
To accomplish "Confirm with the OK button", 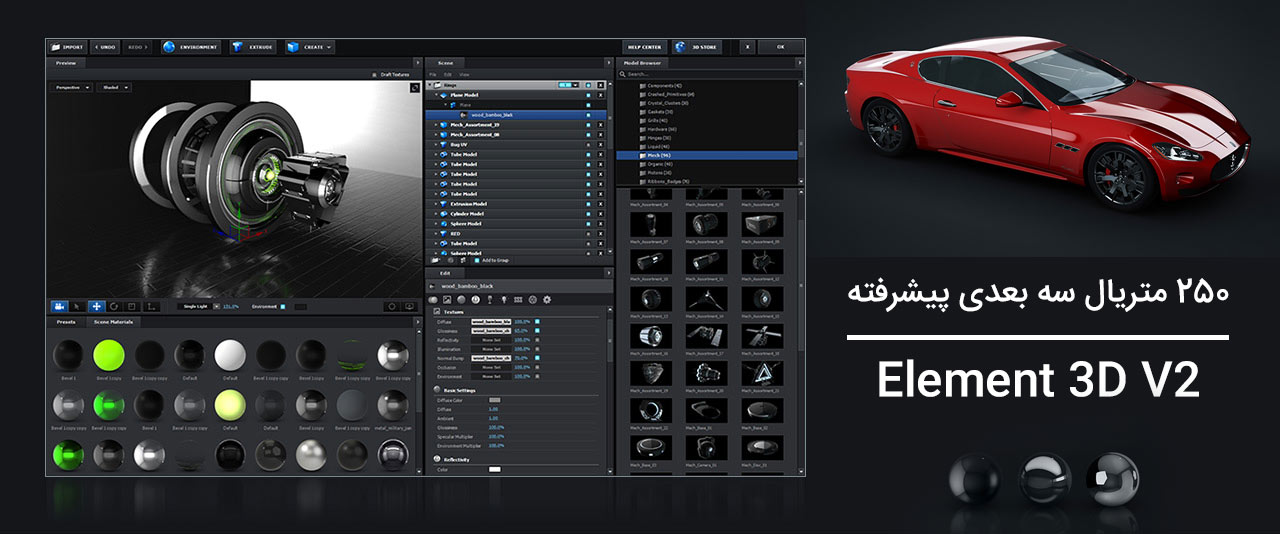I will click(x=781, y=47).
